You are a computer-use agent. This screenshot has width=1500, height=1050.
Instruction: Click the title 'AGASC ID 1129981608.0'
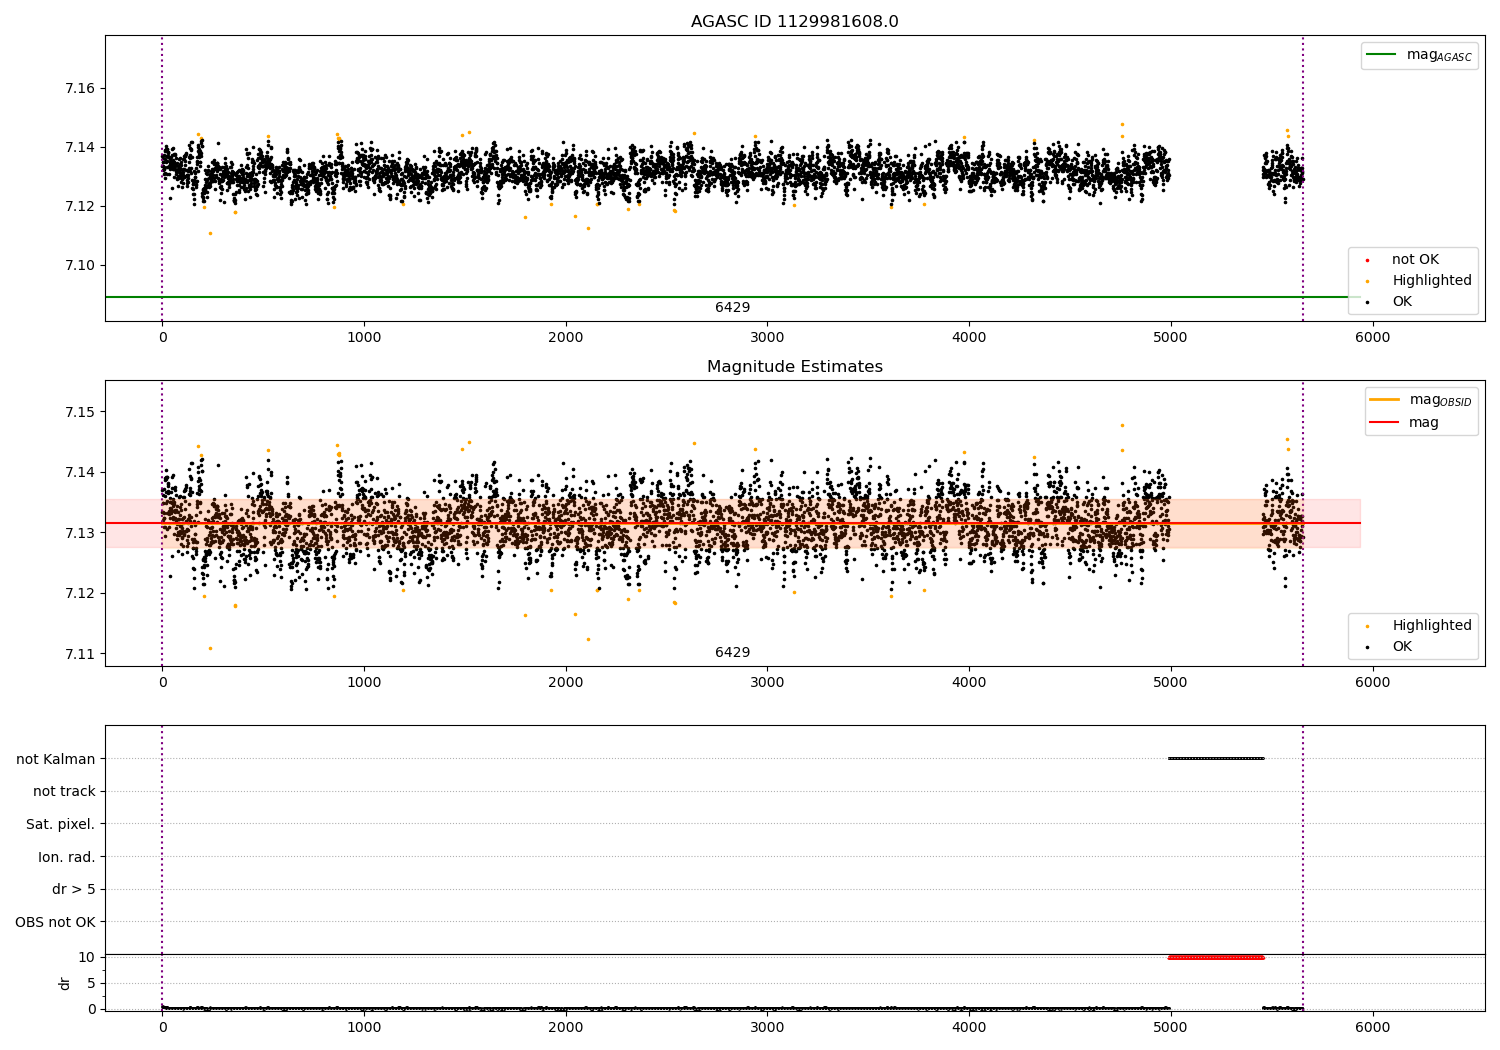pyautogui.click(x=794, y=22)
